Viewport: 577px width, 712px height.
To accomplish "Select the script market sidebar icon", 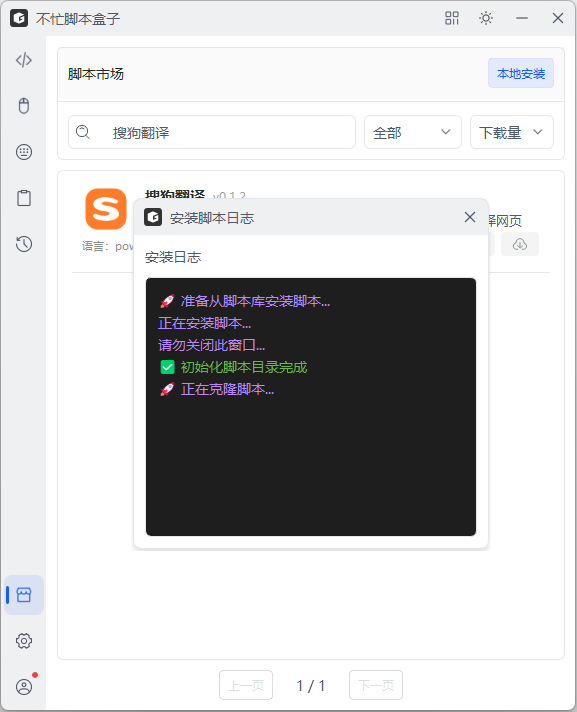I will (24, 595).
